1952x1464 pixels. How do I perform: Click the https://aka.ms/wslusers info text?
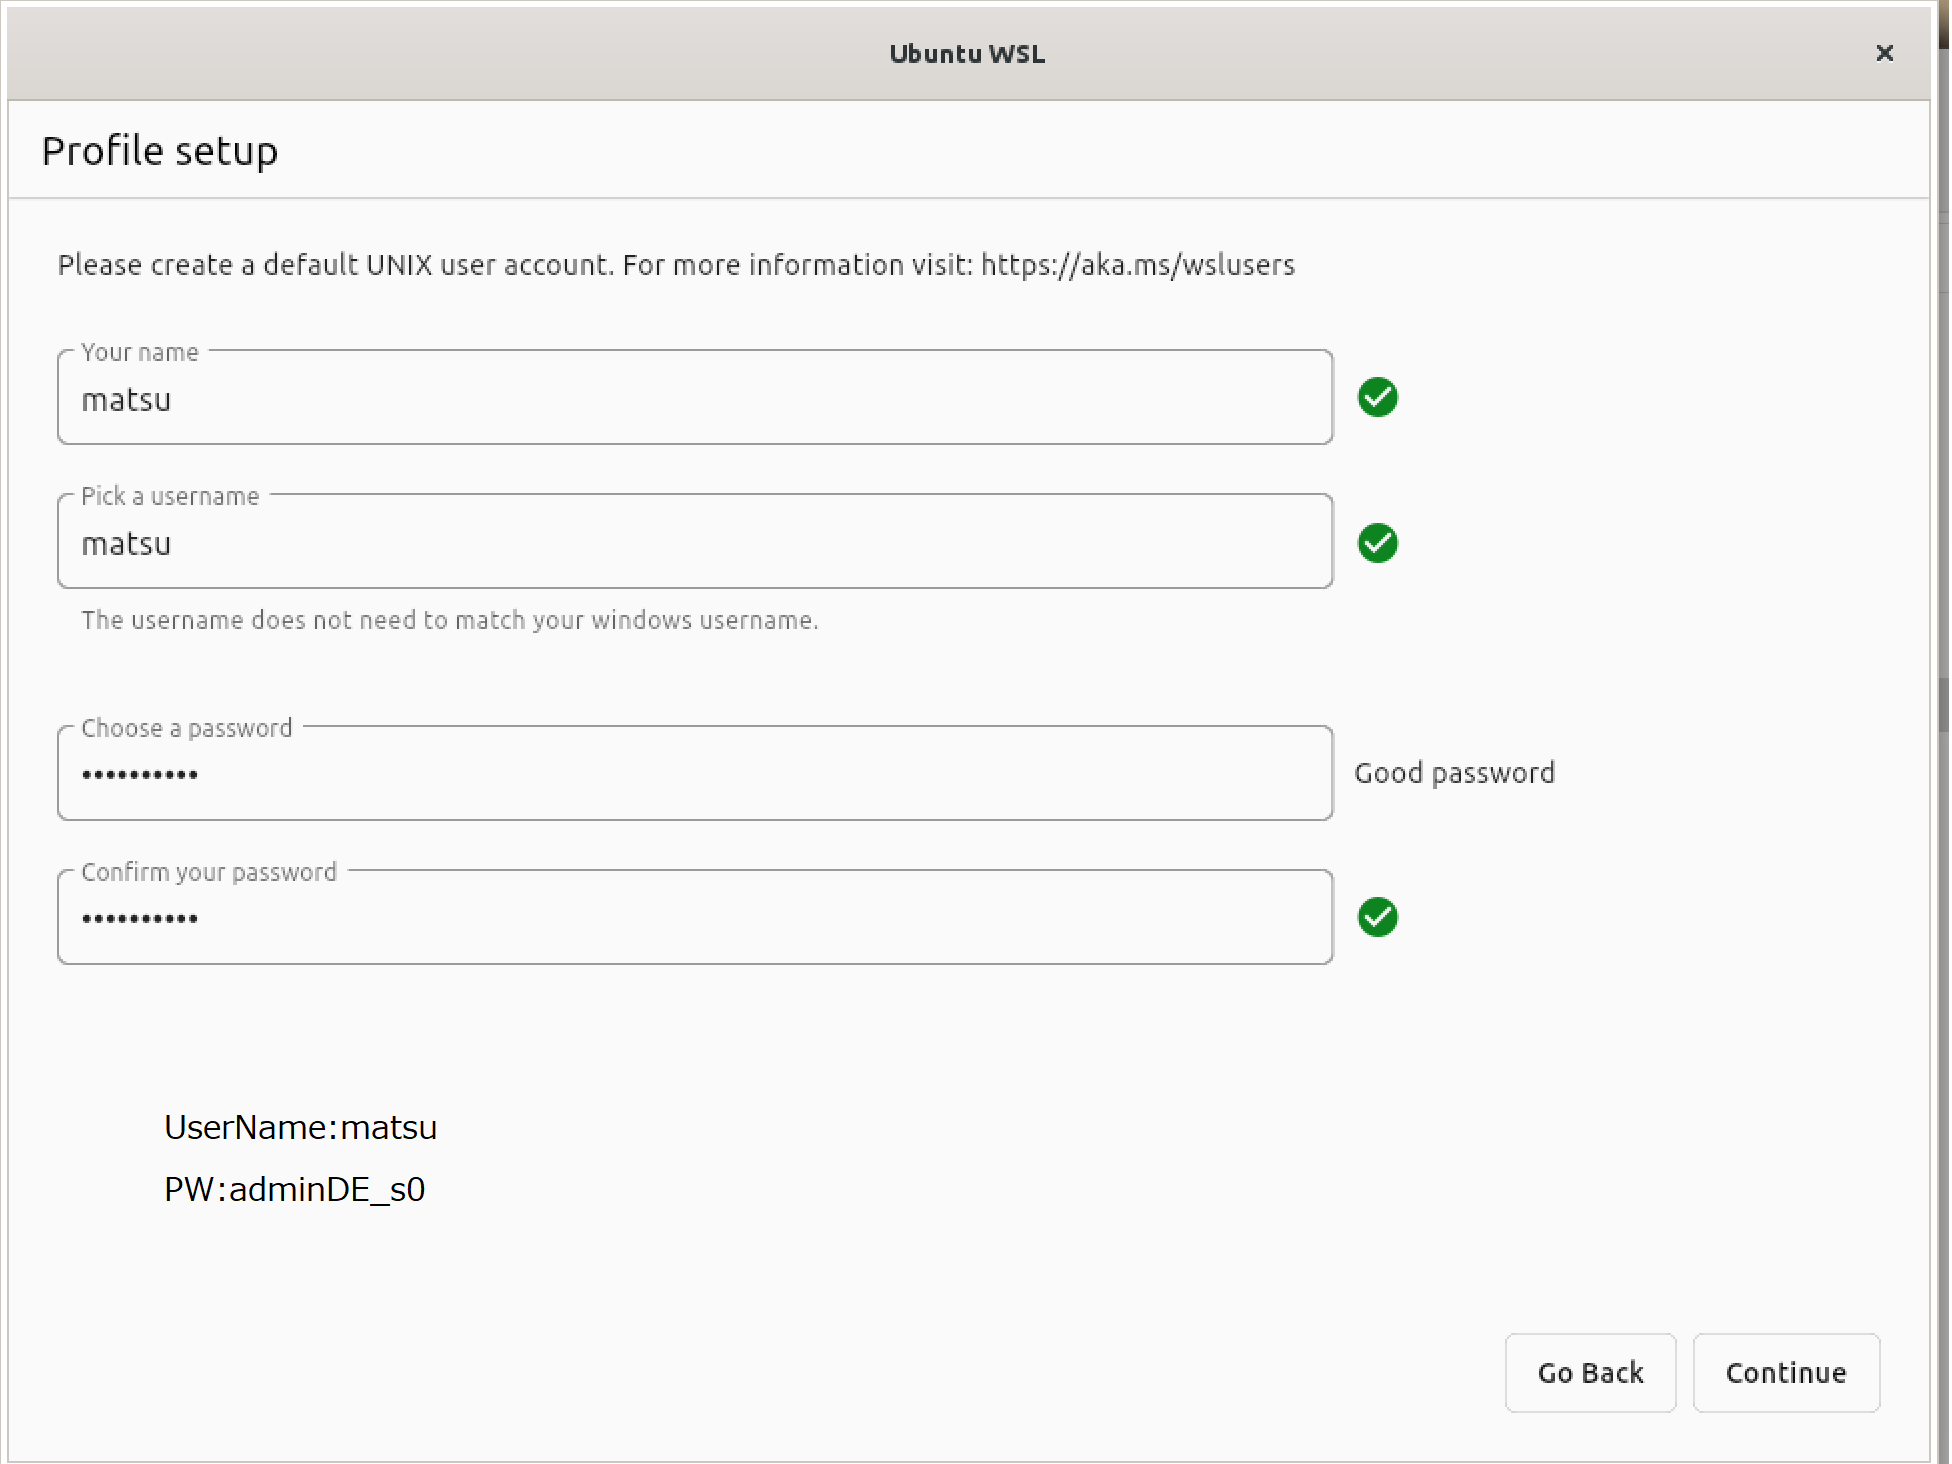tap(1138, 265)
